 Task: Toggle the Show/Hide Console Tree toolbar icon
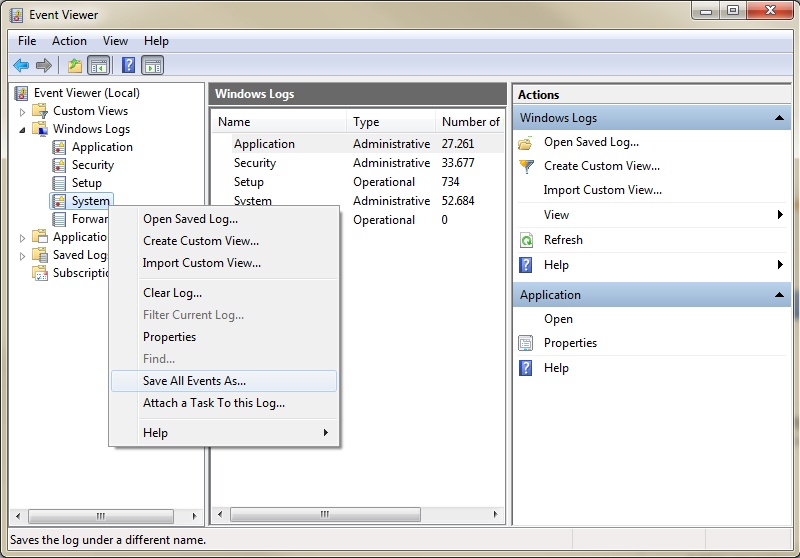coord(99,65)
